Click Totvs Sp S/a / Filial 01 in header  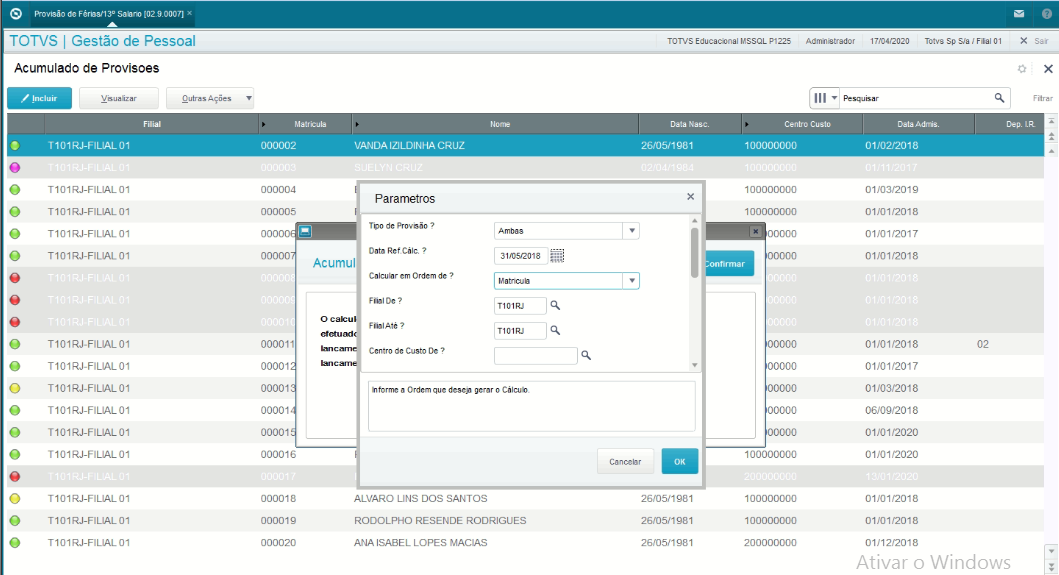point(963,41)
